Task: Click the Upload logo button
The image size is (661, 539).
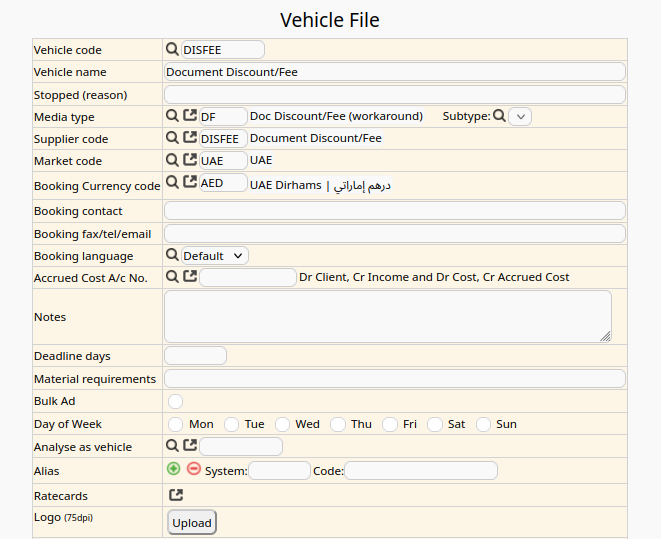Action: pos(191,522)
